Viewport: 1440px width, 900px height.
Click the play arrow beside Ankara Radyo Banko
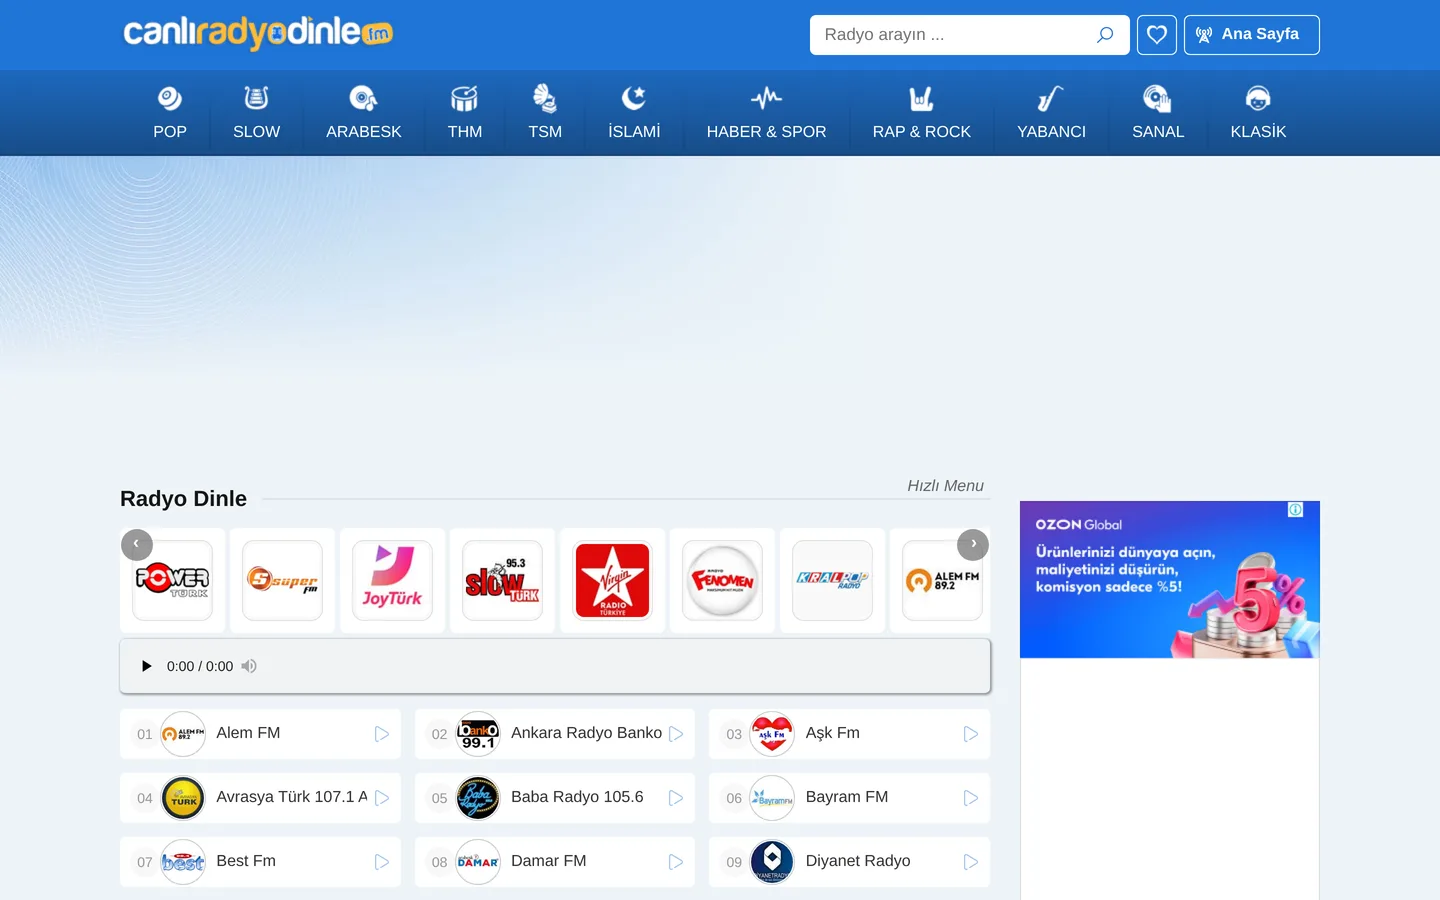(676, 734)
